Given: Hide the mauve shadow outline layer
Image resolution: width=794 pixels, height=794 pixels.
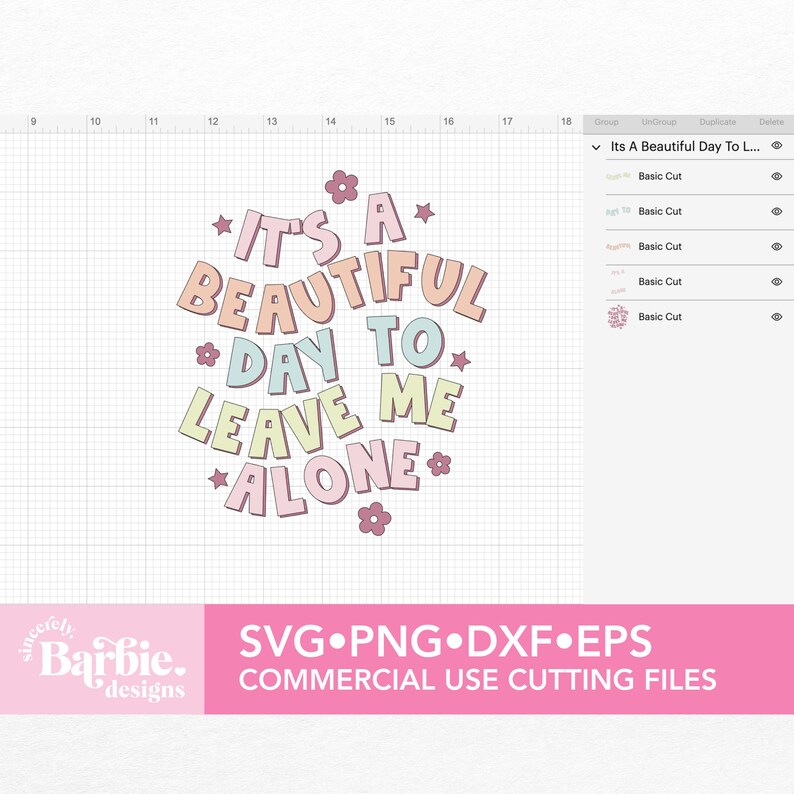Looking at the screenshot, I should point(776,317).
